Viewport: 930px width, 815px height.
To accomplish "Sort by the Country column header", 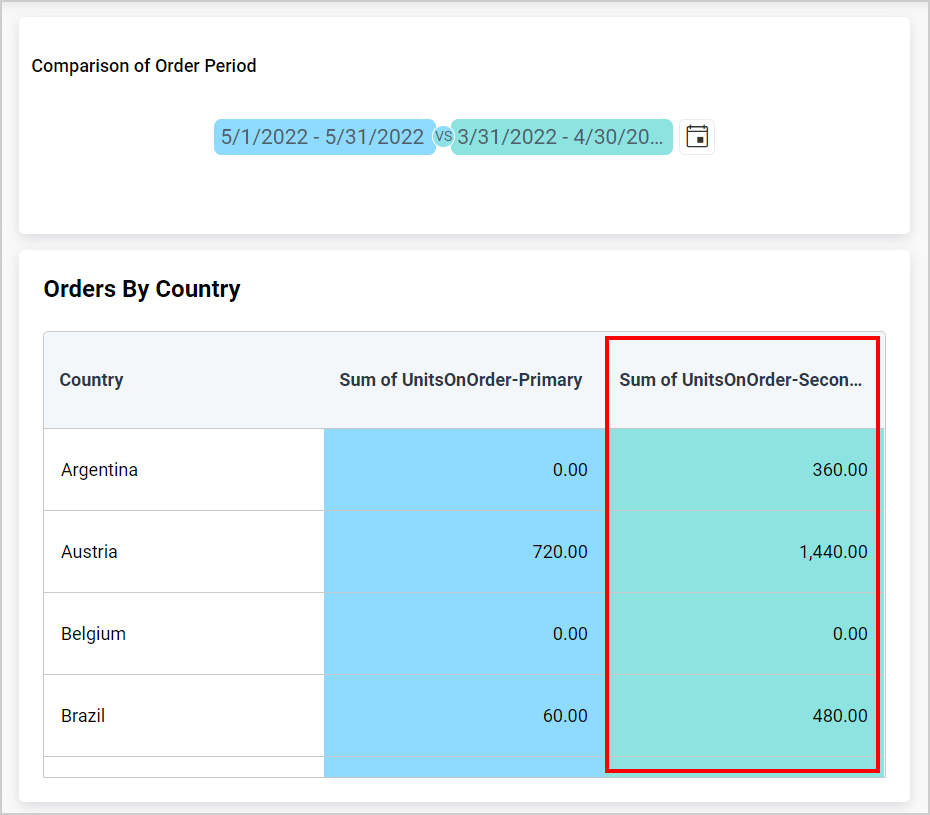I will point(91,380).
